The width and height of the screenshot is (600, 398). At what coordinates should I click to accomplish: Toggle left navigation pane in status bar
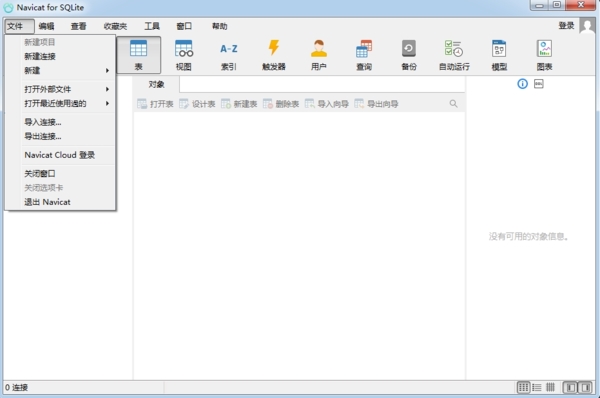(x=570, y=388)
